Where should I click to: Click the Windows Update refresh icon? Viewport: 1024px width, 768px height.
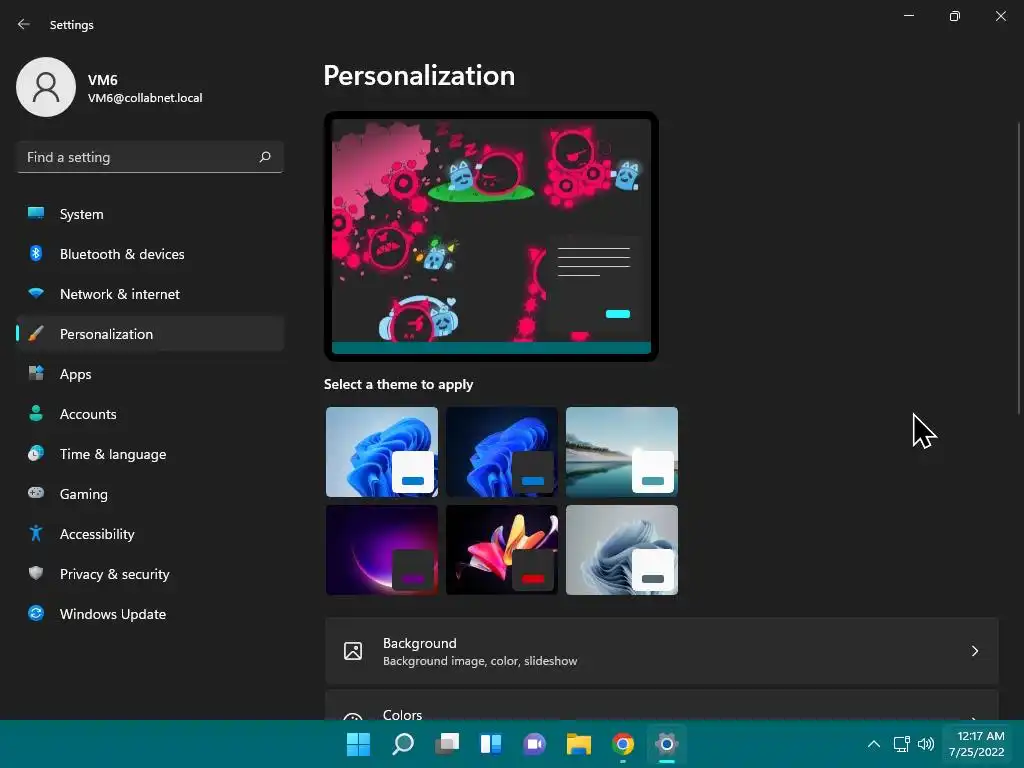click(x=36, y=613)
